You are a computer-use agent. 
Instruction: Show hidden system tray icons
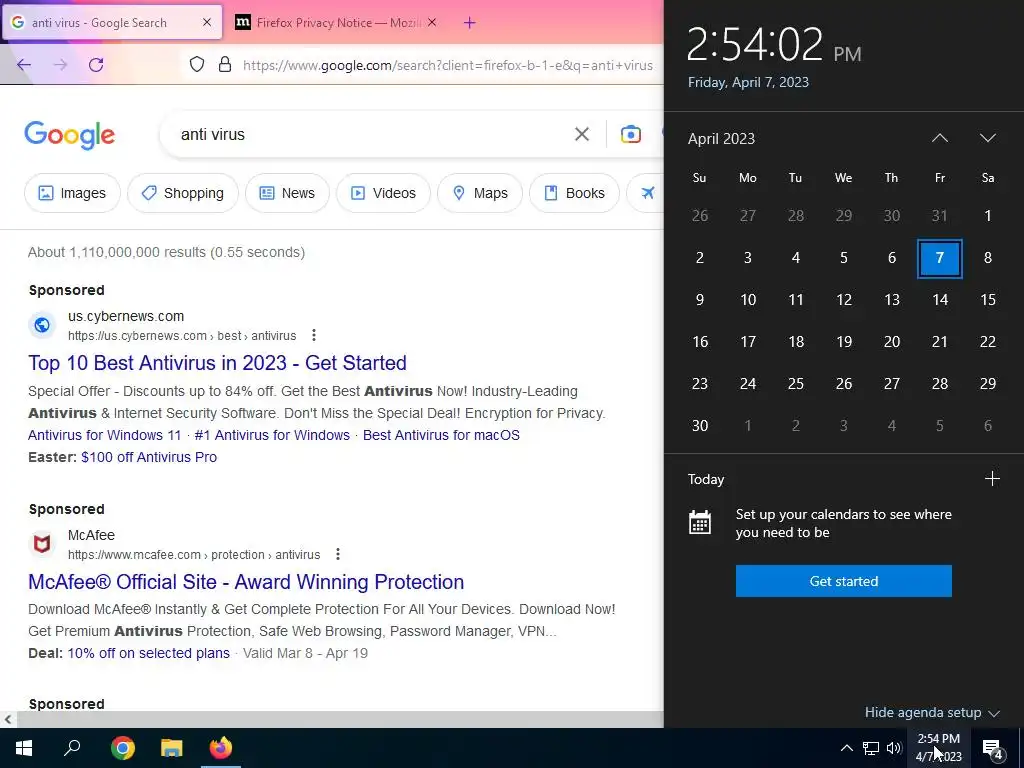[846, 748]
